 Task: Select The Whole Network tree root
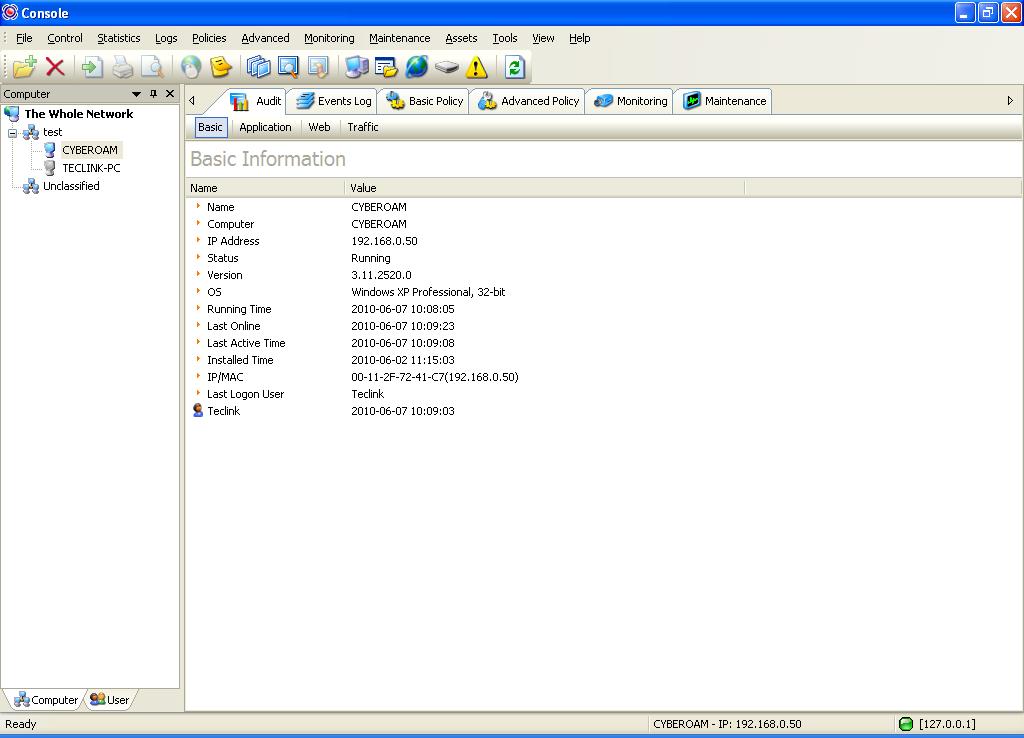(78, 114)
